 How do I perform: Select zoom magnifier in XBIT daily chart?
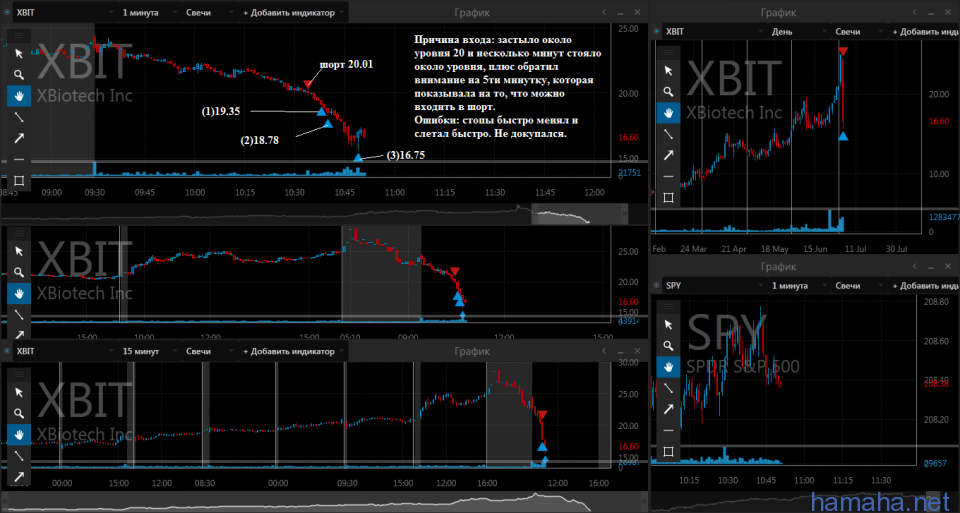pos(669,91)
